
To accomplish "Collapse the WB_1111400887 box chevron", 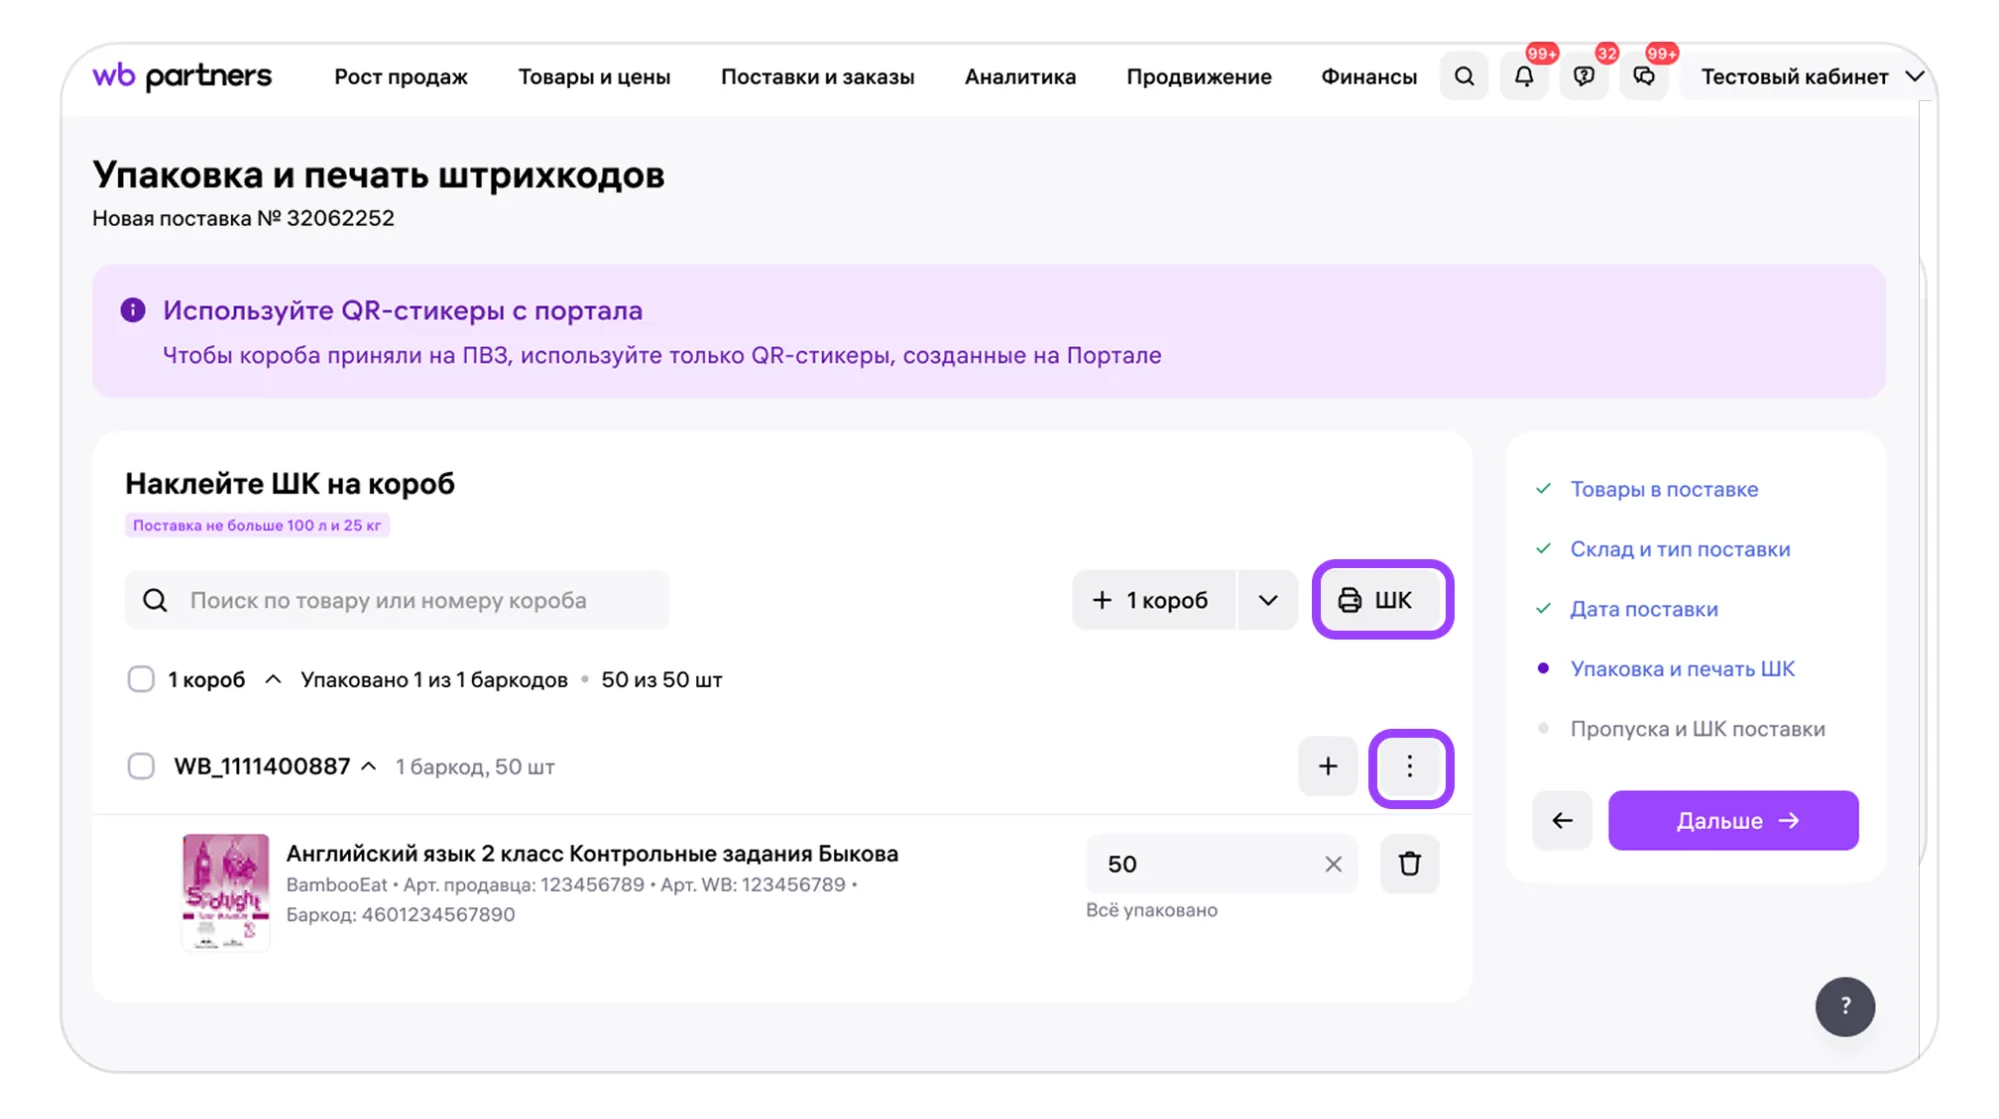I will point(369,767).
